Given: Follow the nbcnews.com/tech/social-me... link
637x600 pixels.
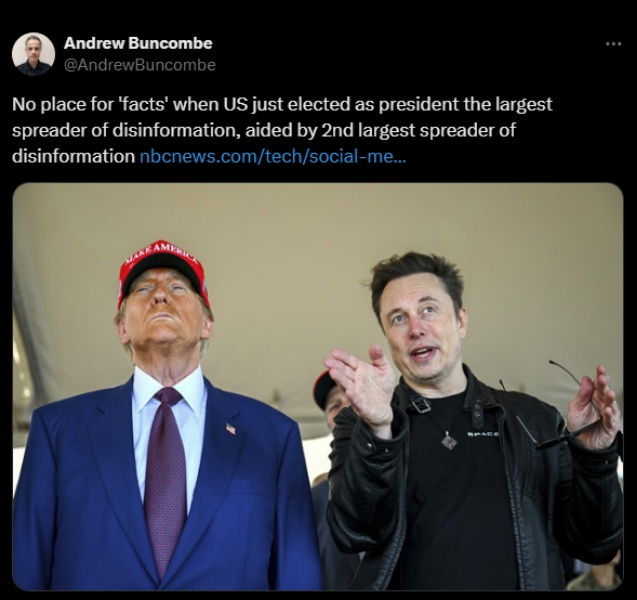Looking at the screenshot, I should click(x=273, y=156).
